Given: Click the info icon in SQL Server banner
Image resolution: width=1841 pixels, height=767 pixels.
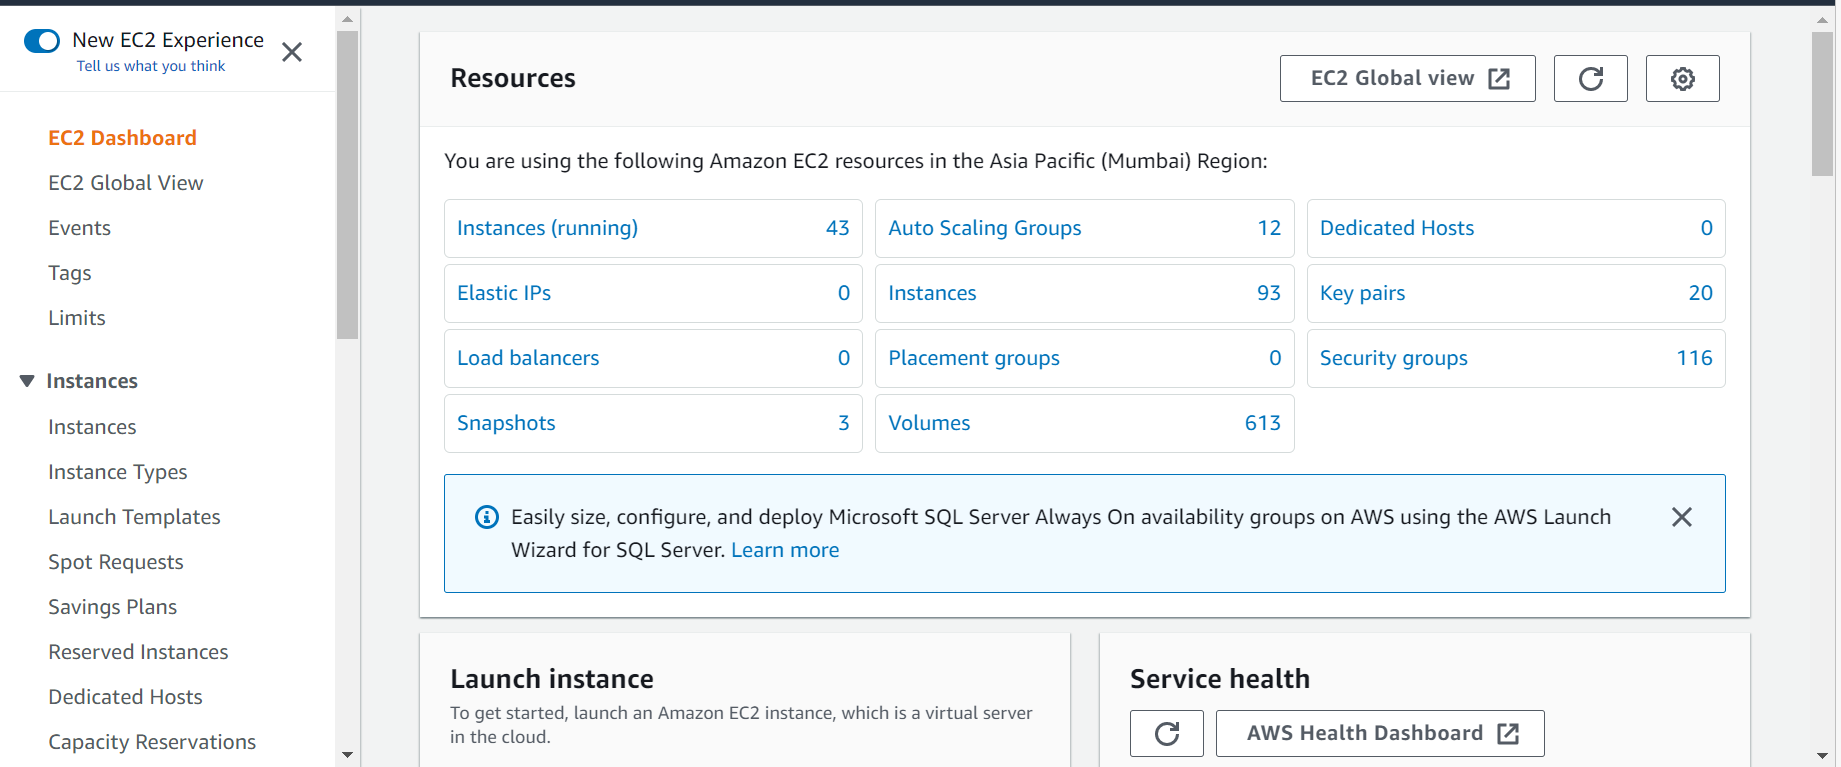Looking at the screenshot, I should tap(487, 517).
